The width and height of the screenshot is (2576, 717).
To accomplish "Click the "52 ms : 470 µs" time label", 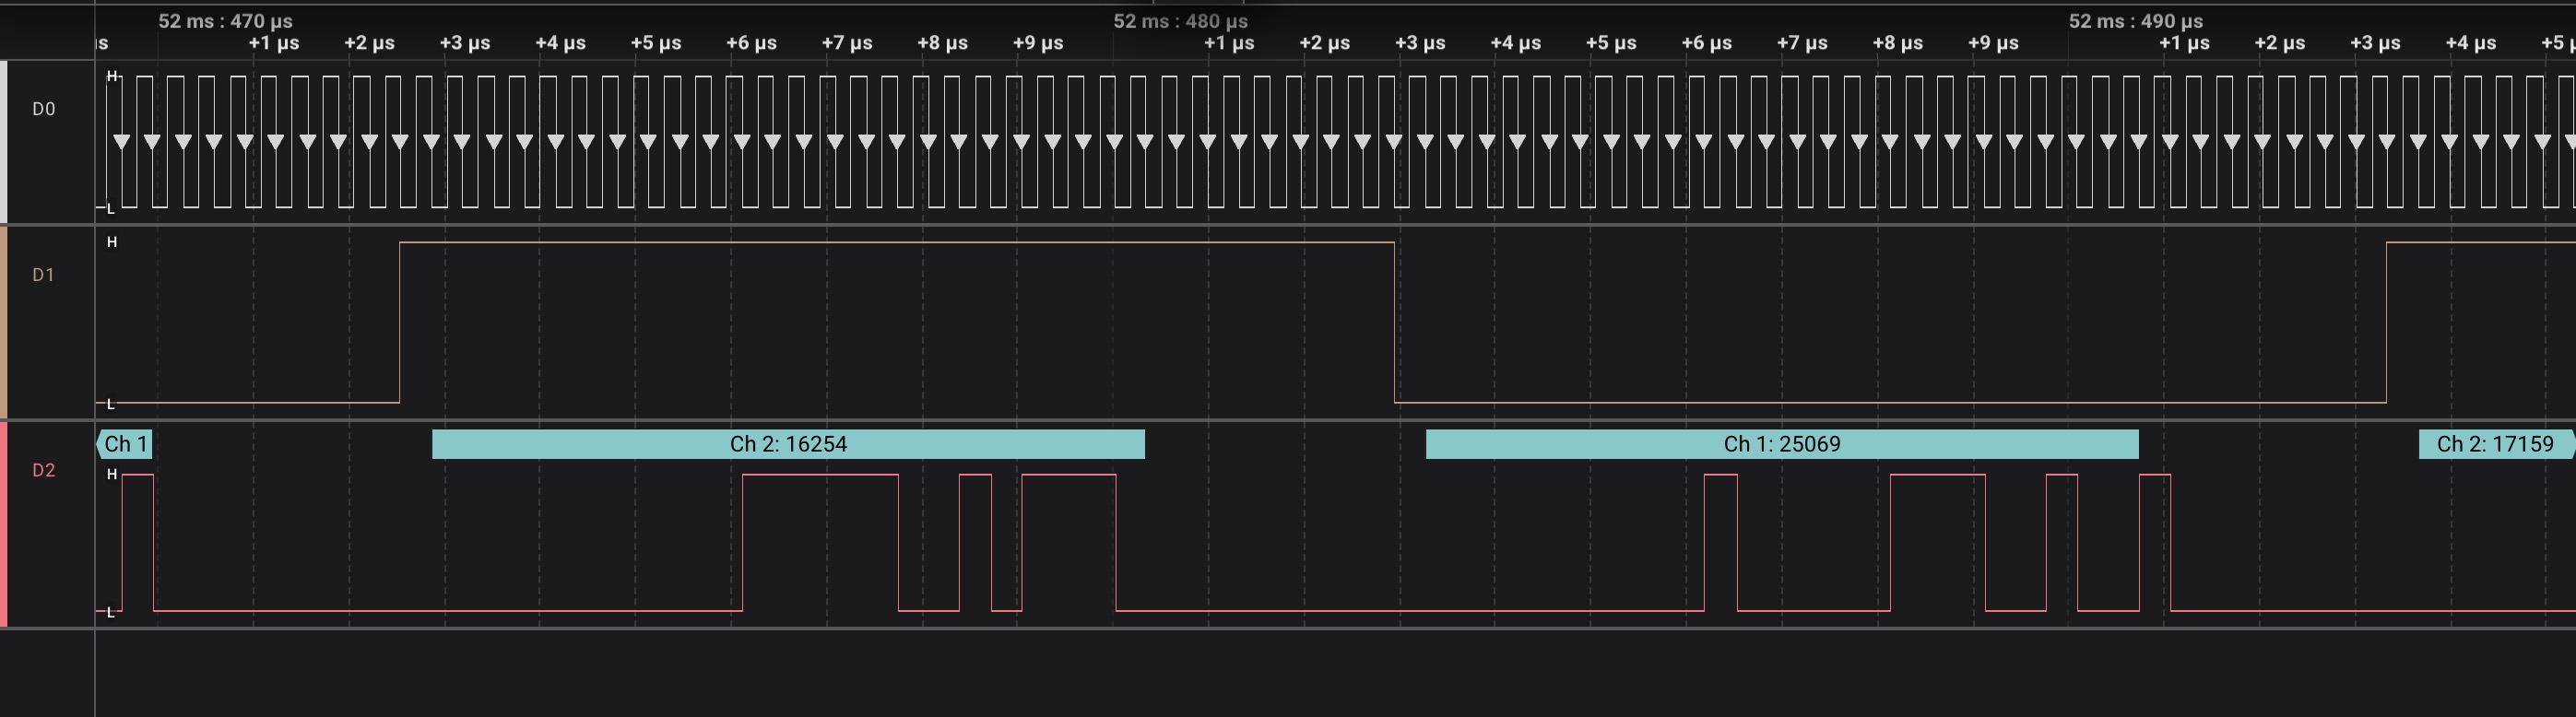I will 226,21.
